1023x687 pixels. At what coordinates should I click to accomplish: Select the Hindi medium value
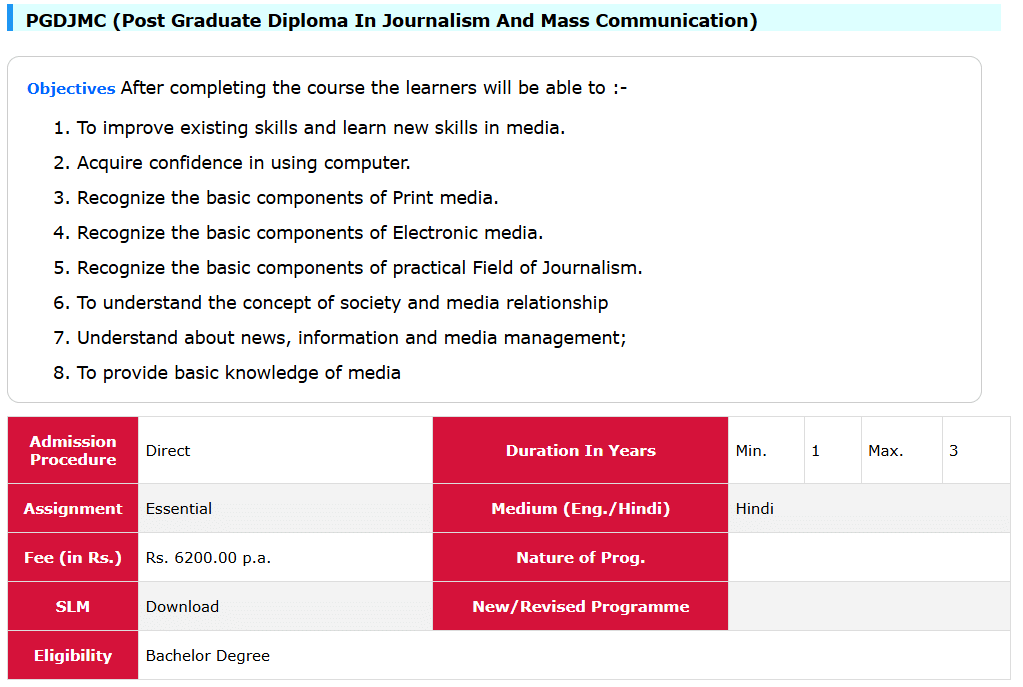[x=755, y=508]
